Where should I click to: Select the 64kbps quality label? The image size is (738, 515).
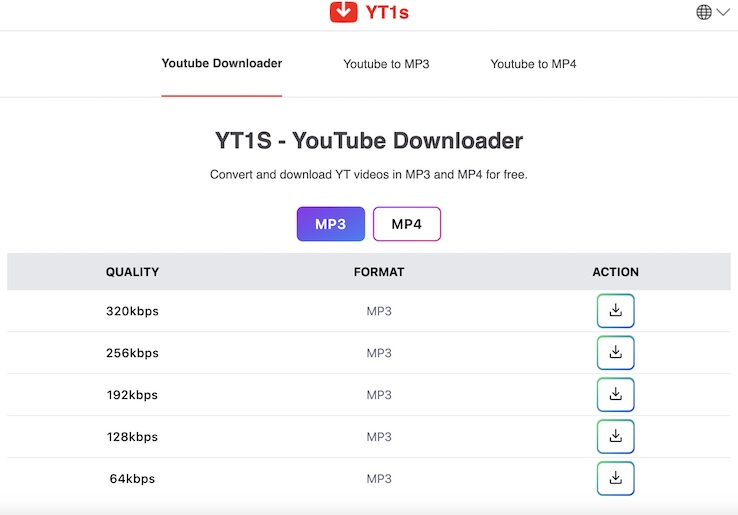(132, 479)
